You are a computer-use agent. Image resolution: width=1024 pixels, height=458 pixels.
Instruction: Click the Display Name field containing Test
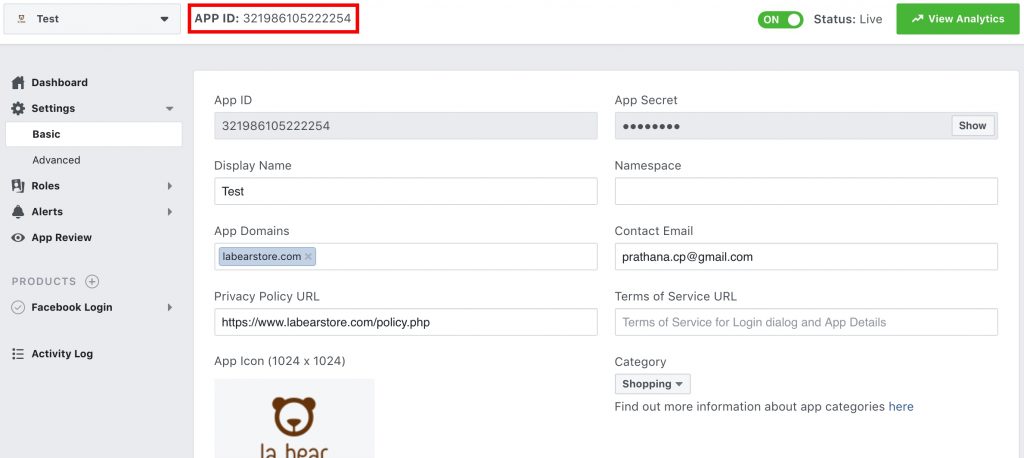tap(406, 191)
